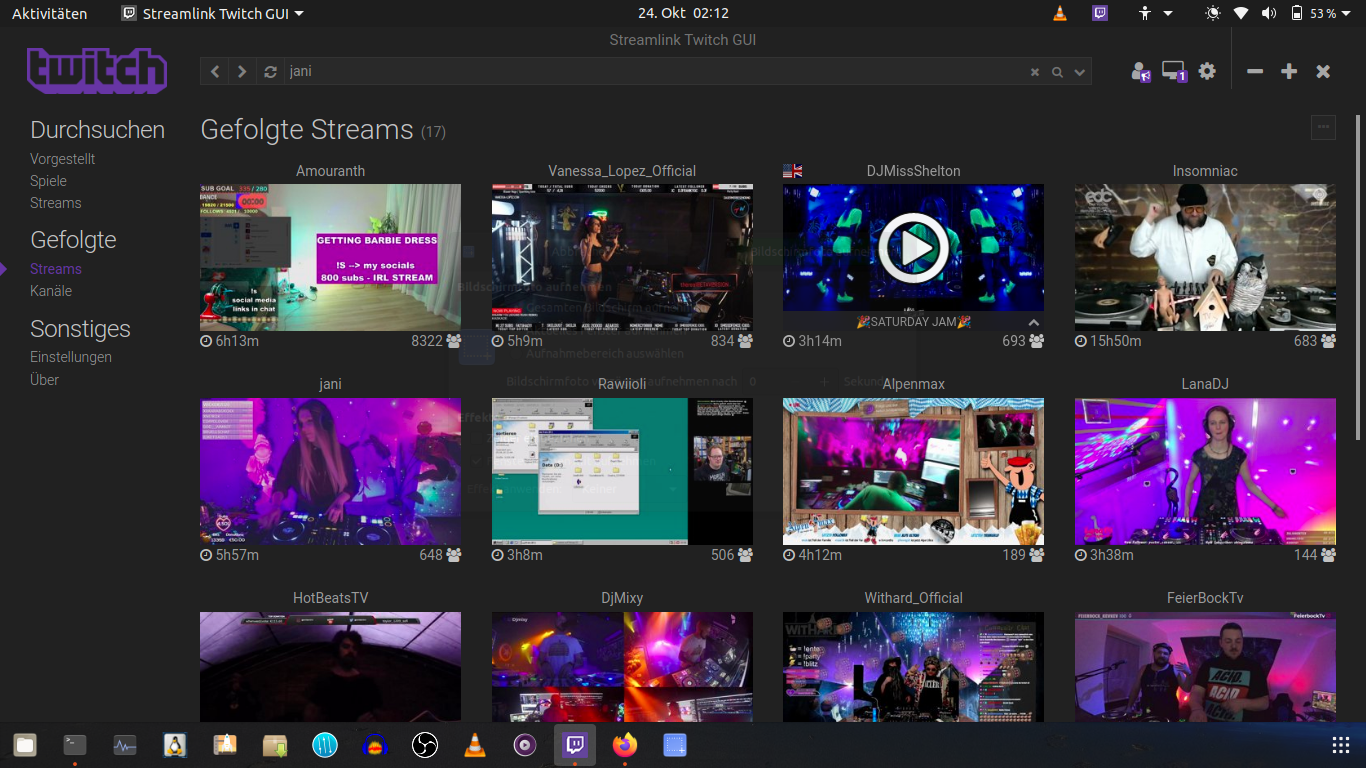
Task: Open active streams monitor icon with badge
Action: (x=1174, y=71)
